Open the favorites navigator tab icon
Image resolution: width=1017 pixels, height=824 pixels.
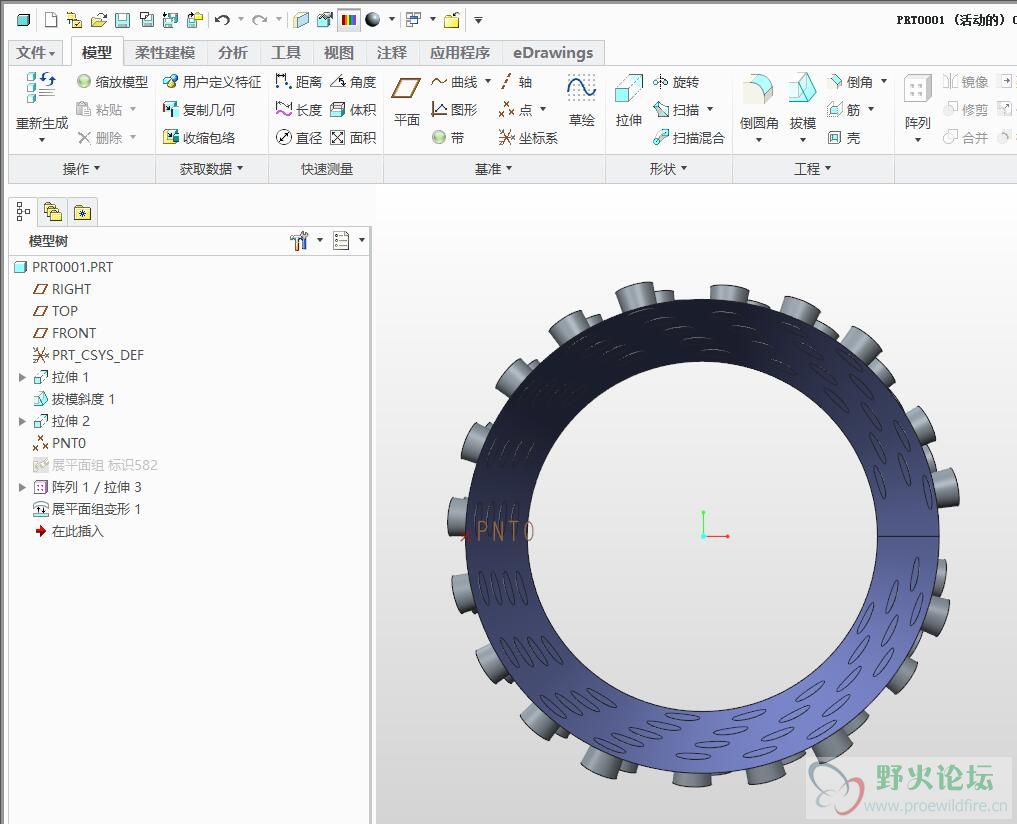pos(82,212)
